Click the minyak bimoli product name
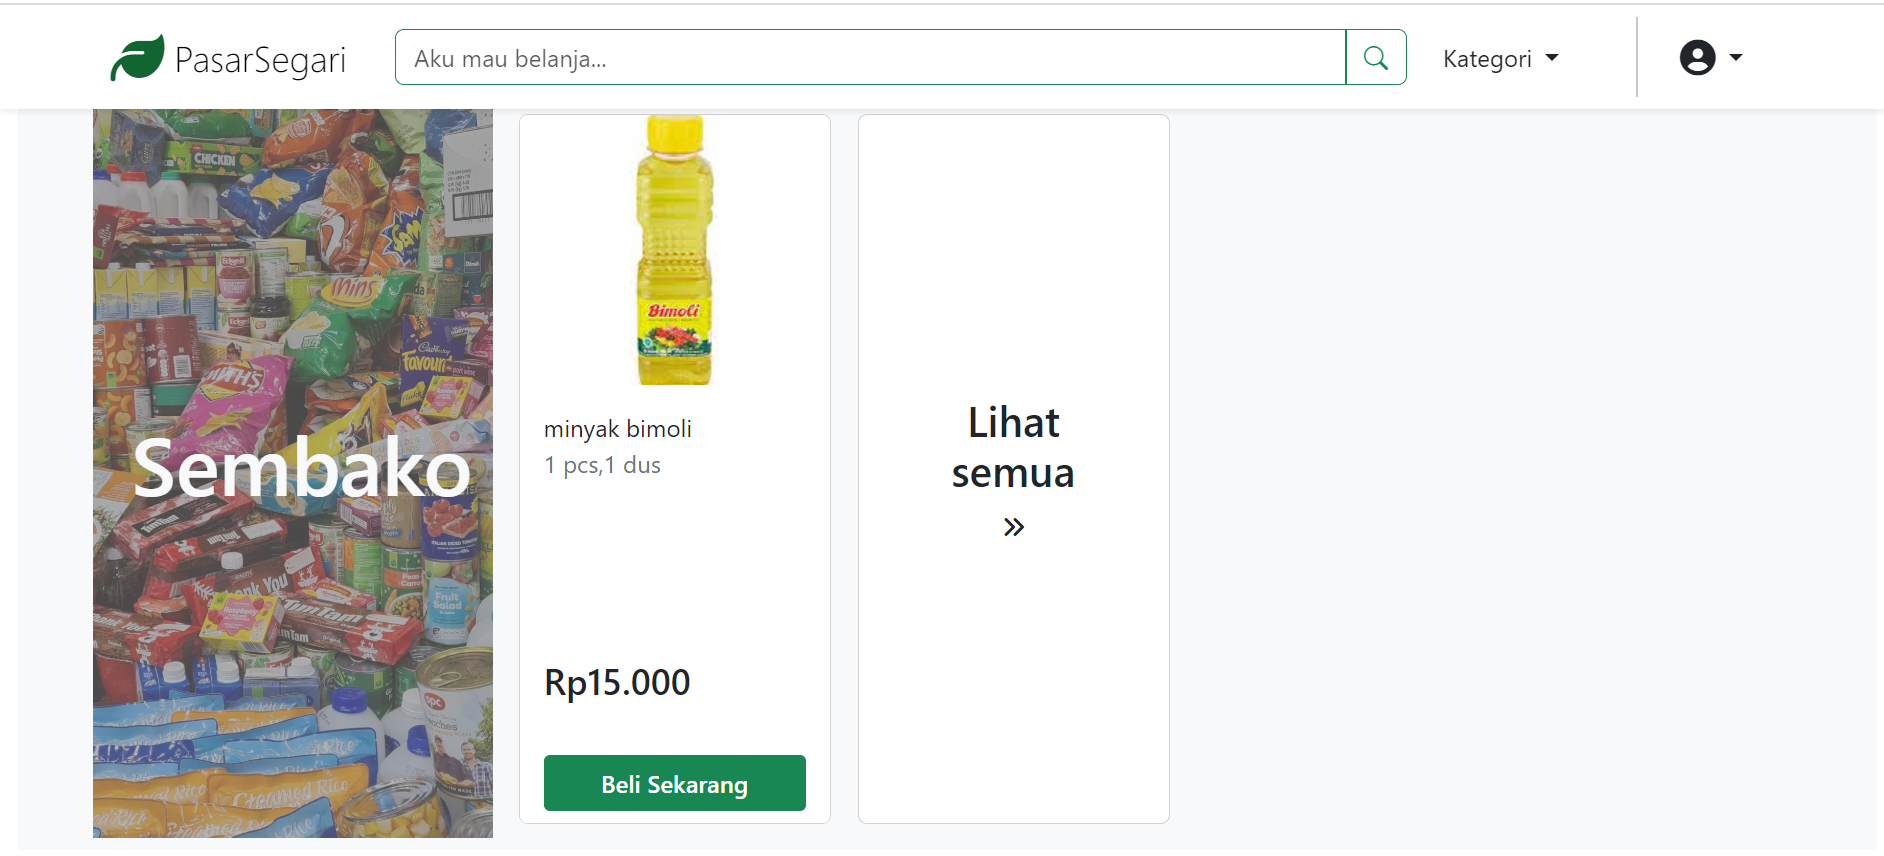 (x=617, y=429)
